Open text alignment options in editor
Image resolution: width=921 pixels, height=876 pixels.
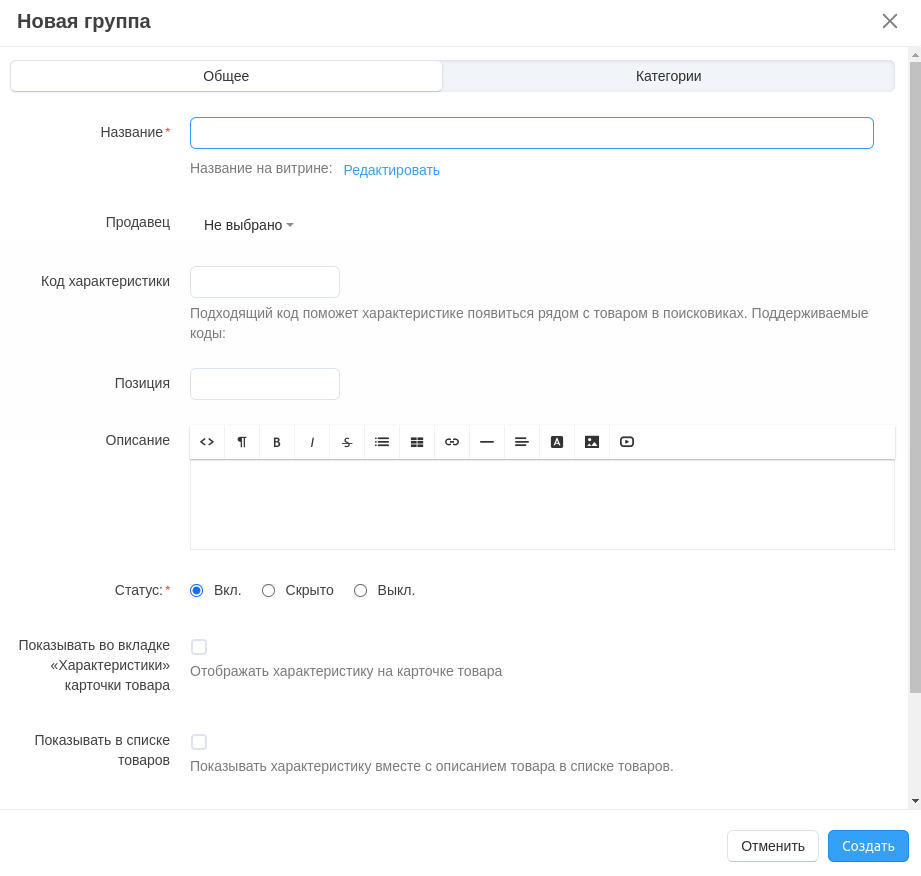pyautogui.click(x=522, y=442)
